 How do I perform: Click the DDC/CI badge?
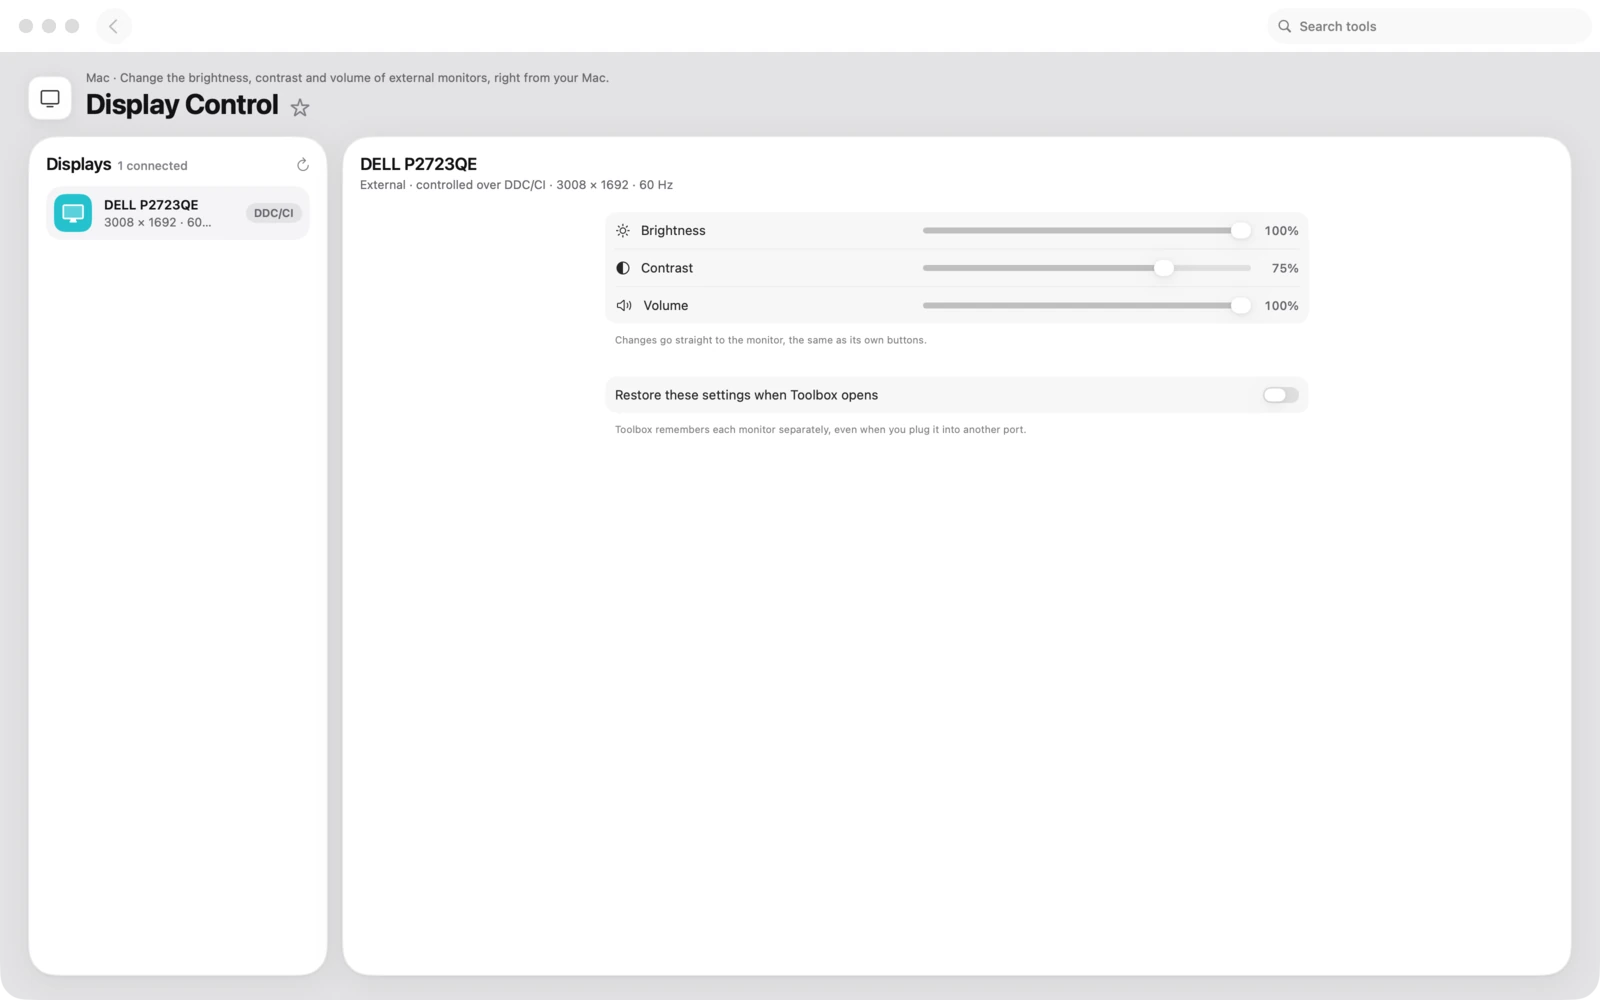pos(273,213)
